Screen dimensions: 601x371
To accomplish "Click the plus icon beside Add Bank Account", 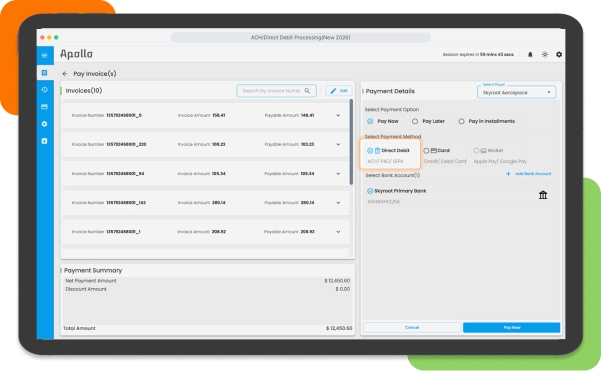I will [508, 174].
